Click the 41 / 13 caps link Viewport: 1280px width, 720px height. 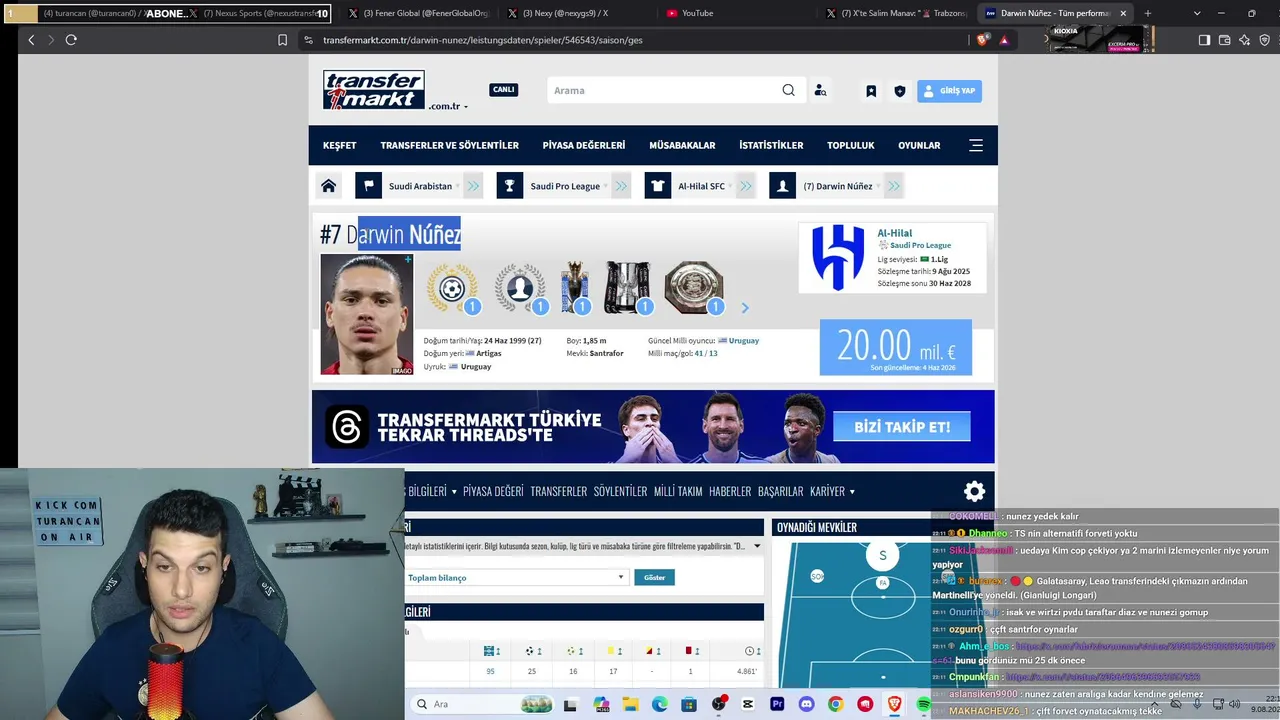(x=706, y=353)
